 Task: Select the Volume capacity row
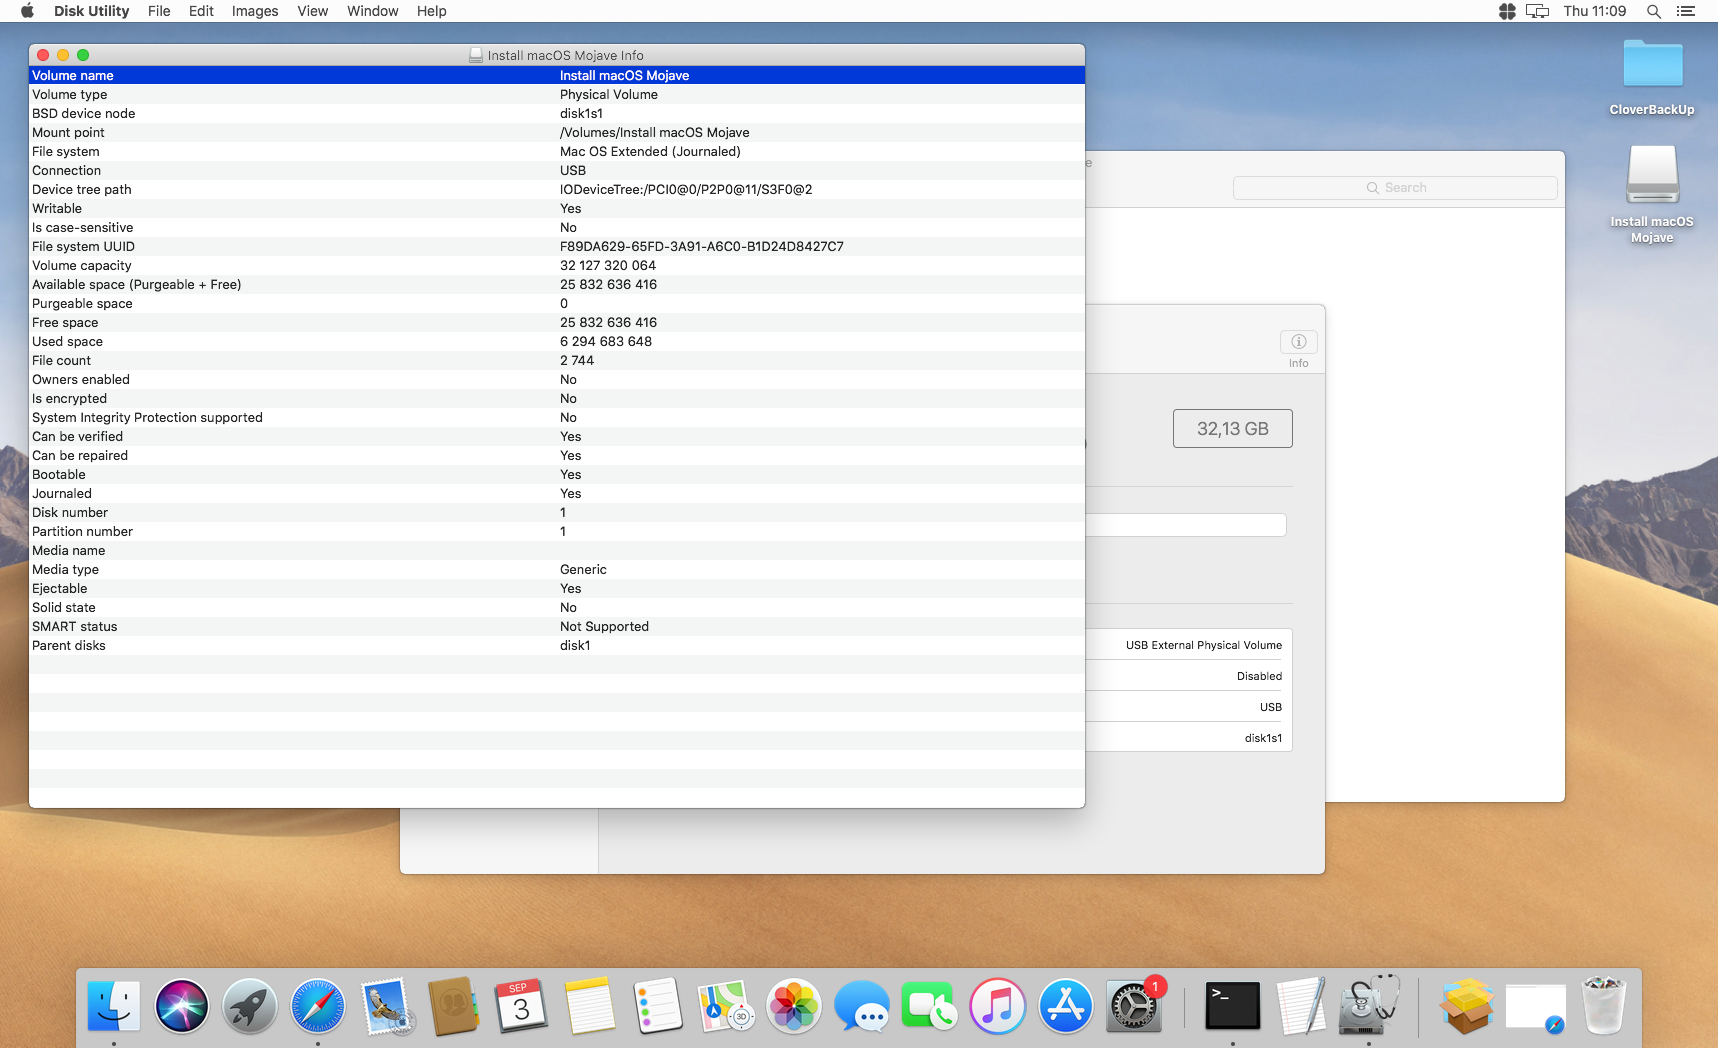click(x=557, y=265)
